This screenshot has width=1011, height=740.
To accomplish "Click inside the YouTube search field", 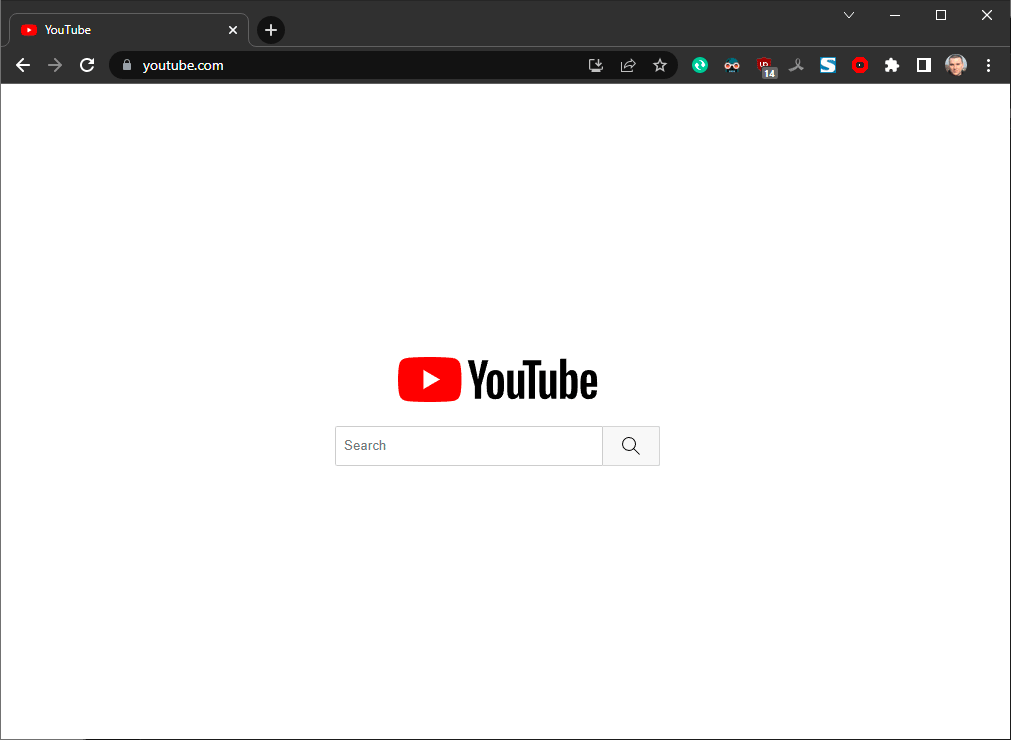I will click(x=468, y=445).
